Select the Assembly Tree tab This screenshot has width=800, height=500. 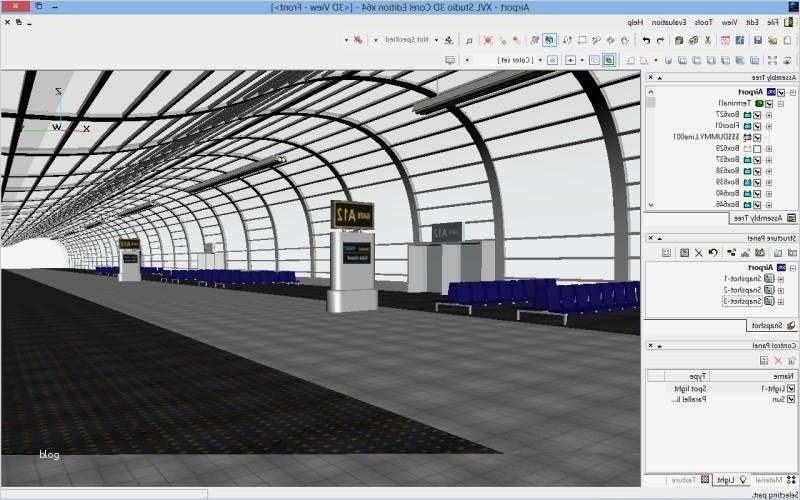point(763,218)
